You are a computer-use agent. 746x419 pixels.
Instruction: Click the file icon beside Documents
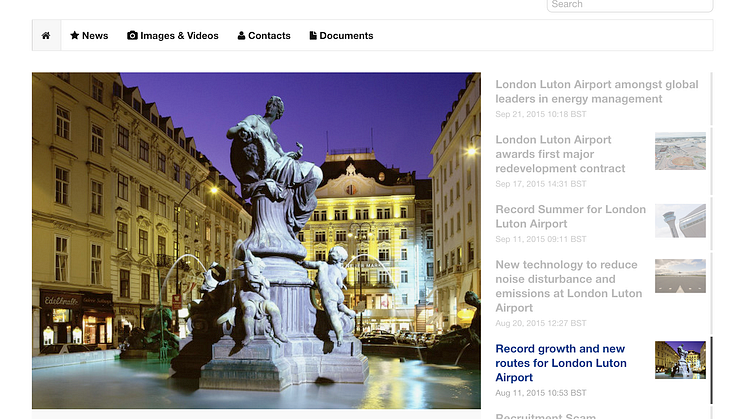tap(313, 35)
